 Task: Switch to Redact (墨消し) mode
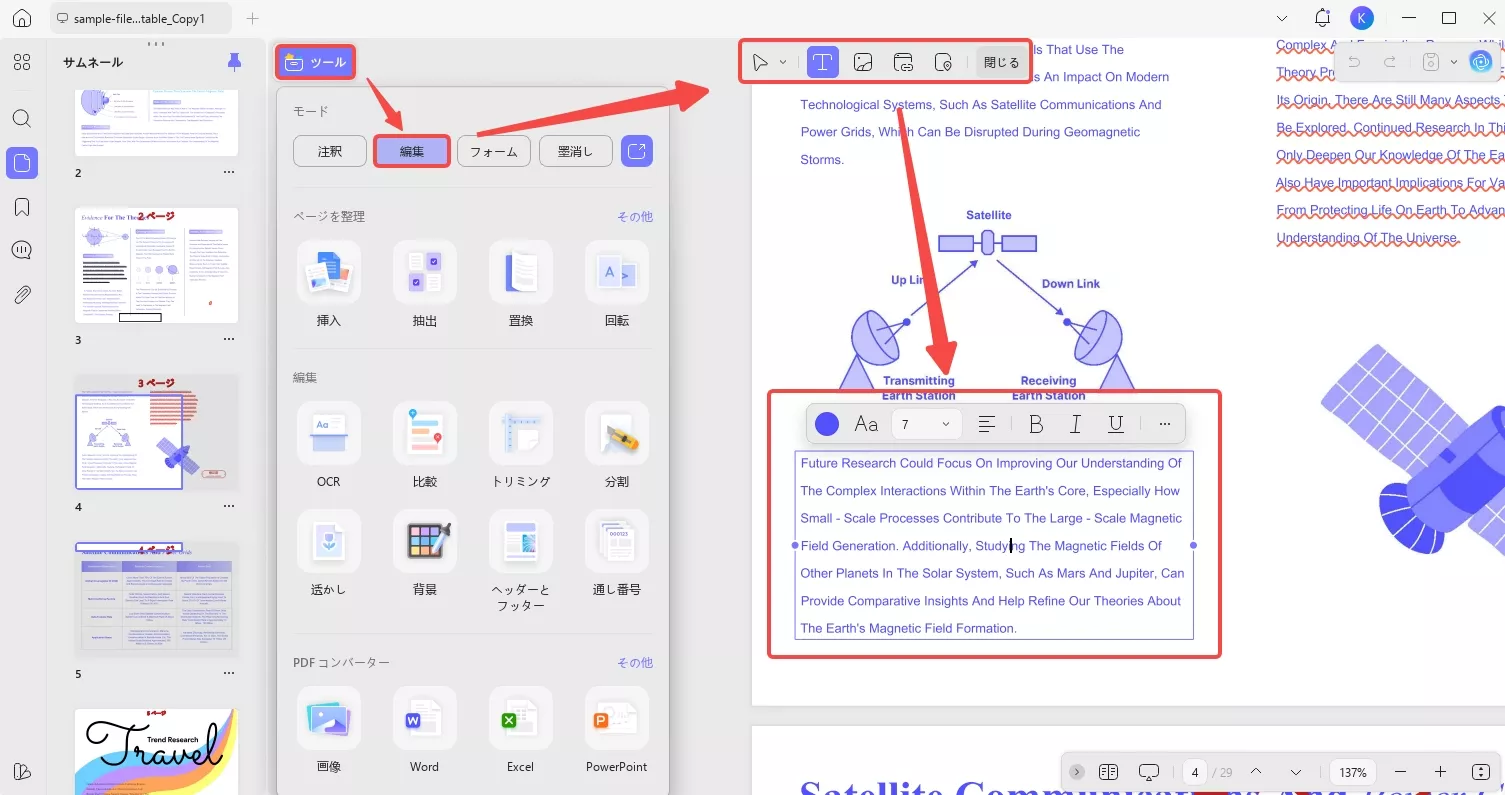pos(576,152)
